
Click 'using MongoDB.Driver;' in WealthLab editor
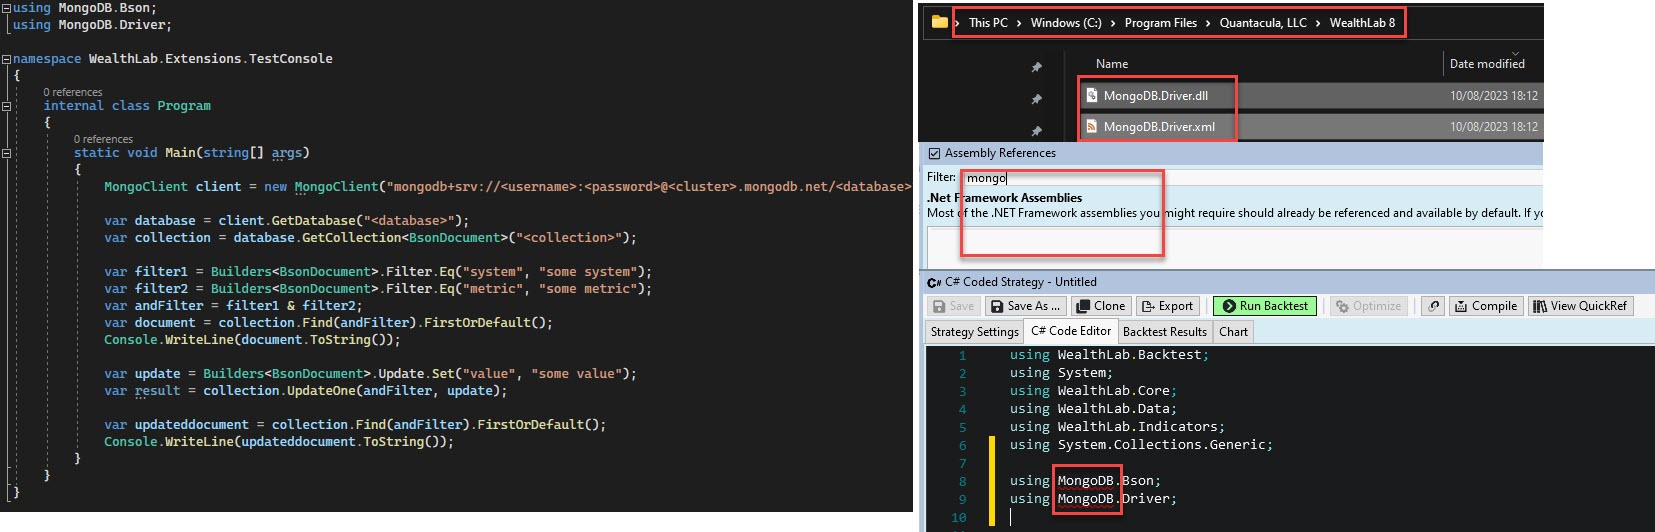1093,499
